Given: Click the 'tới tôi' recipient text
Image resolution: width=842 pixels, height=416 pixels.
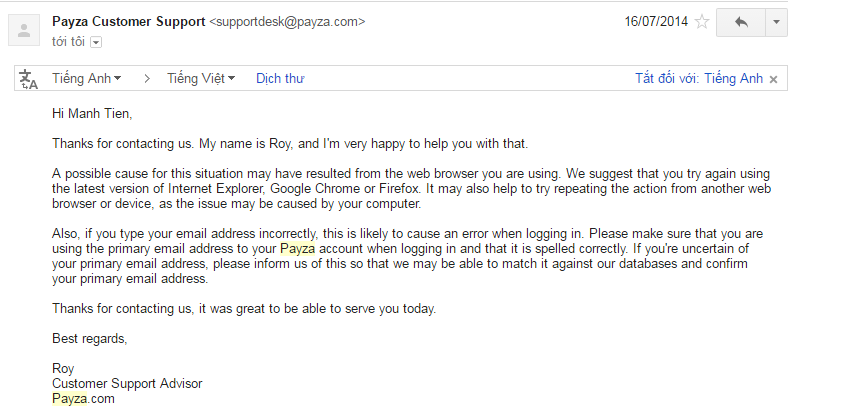Looking at the screenshot, I should [68, 41].
